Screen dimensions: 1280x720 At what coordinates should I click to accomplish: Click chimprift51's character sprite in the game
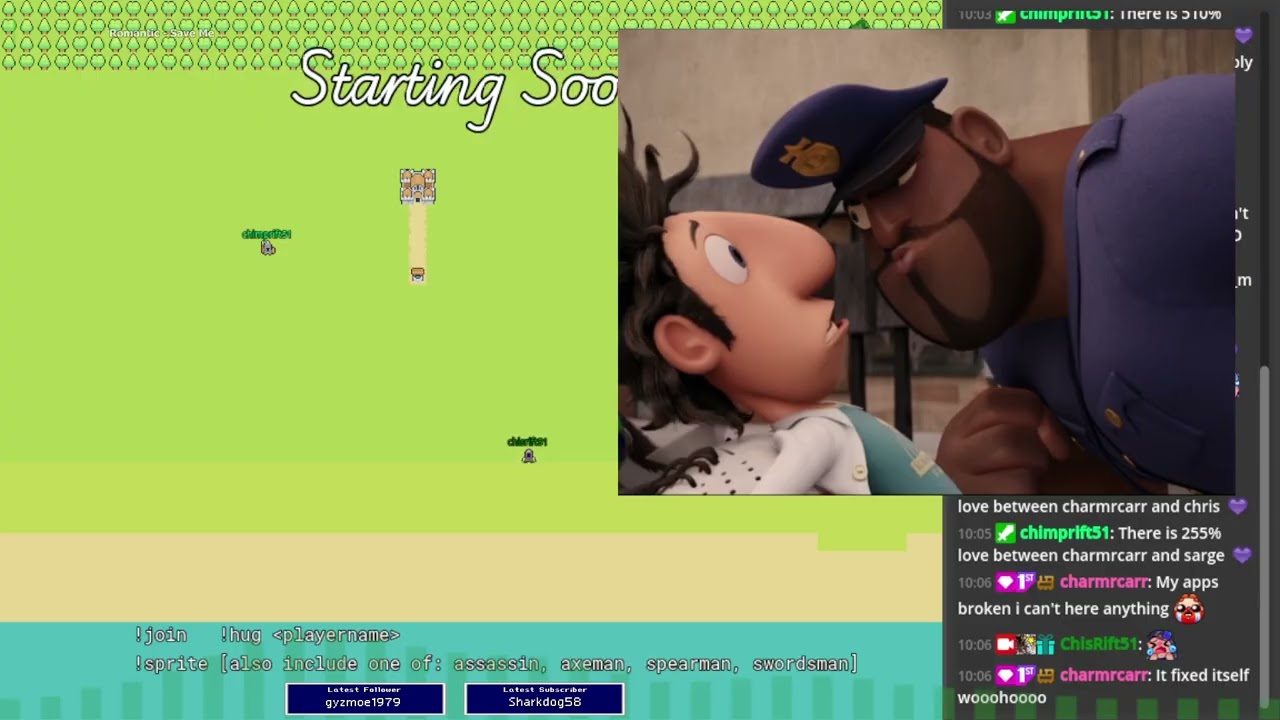coord(267,248)
